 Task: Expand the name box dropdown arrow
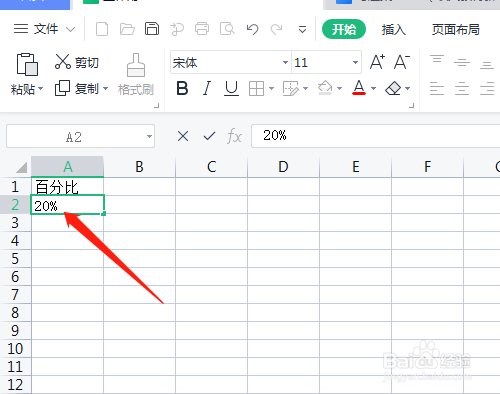click(x=149, y=136)
